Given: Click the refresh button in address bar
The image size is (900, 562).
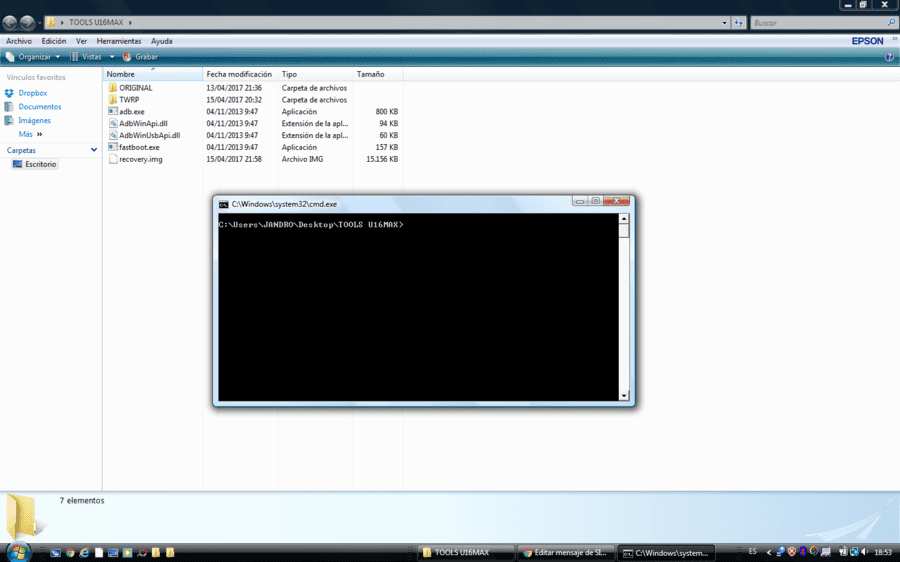Looking at the screenshot, I should pyautogui.click(x=738, y=23).
